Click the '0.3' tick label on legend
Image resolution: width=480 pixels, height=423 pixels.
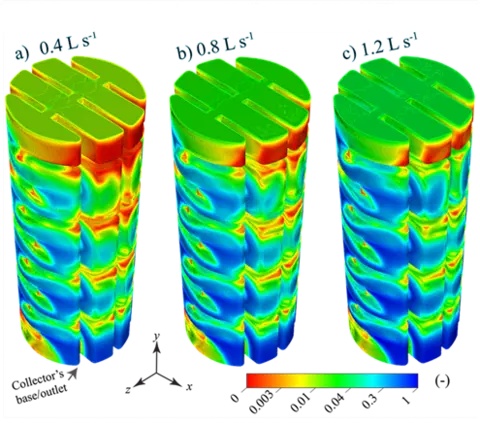(370, 399)
